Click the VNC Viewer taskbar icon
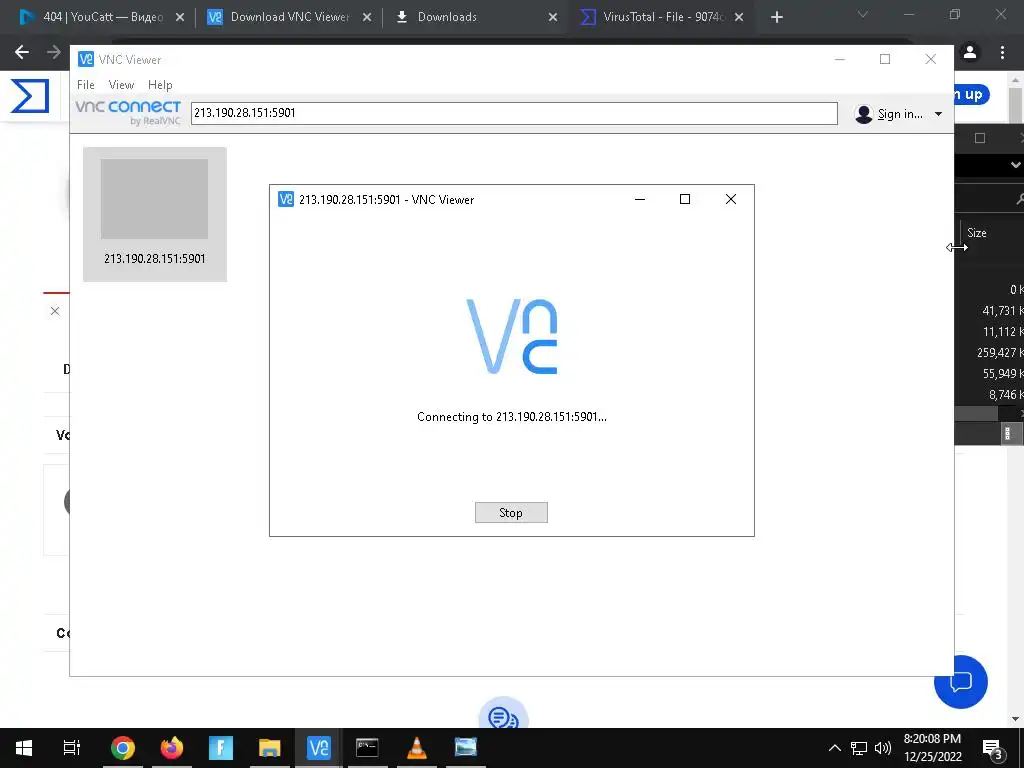 click(319, 748)
